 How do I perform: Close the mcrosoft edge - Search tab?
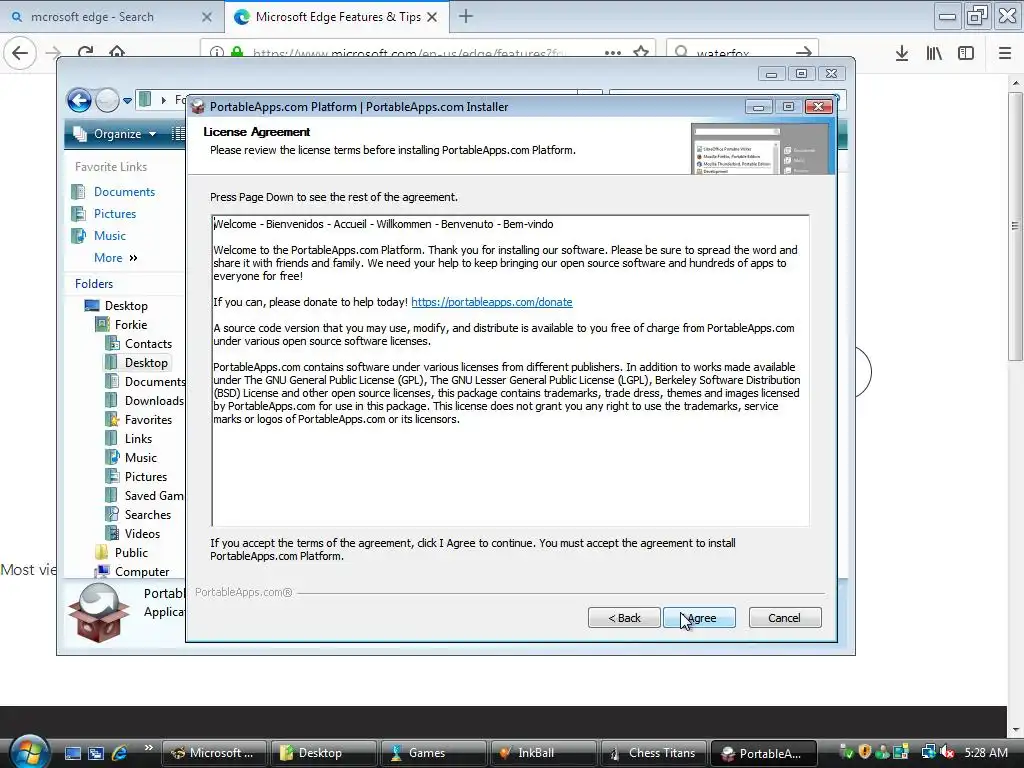(206, 17)
